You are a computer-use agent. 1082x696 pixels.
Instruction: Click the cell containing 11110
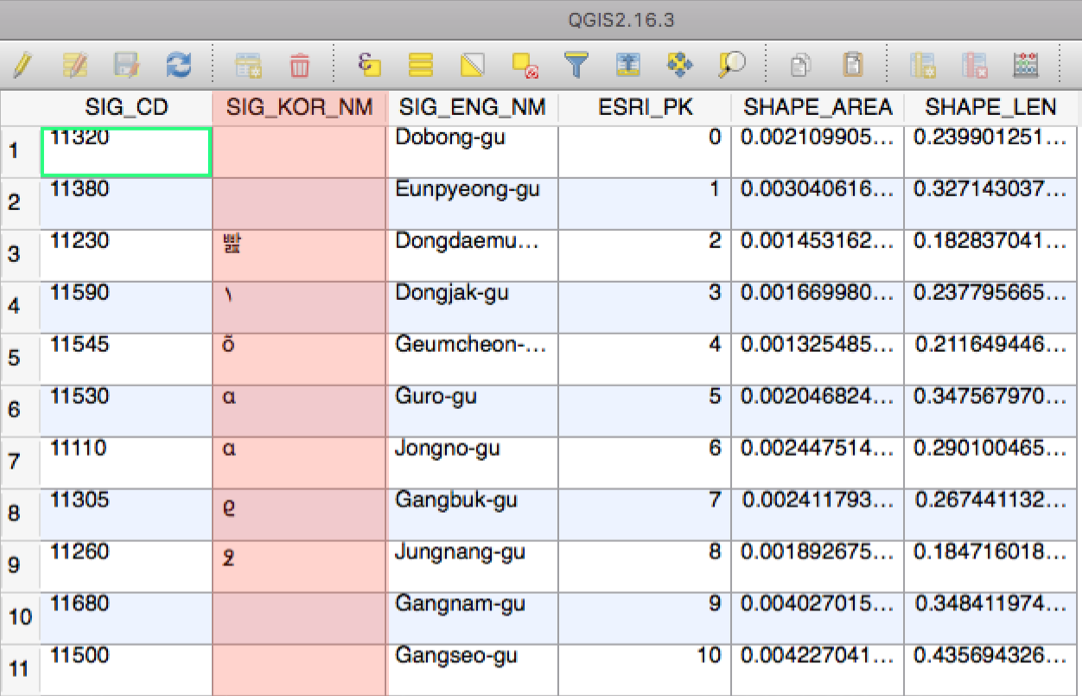[x=126, y=462]
